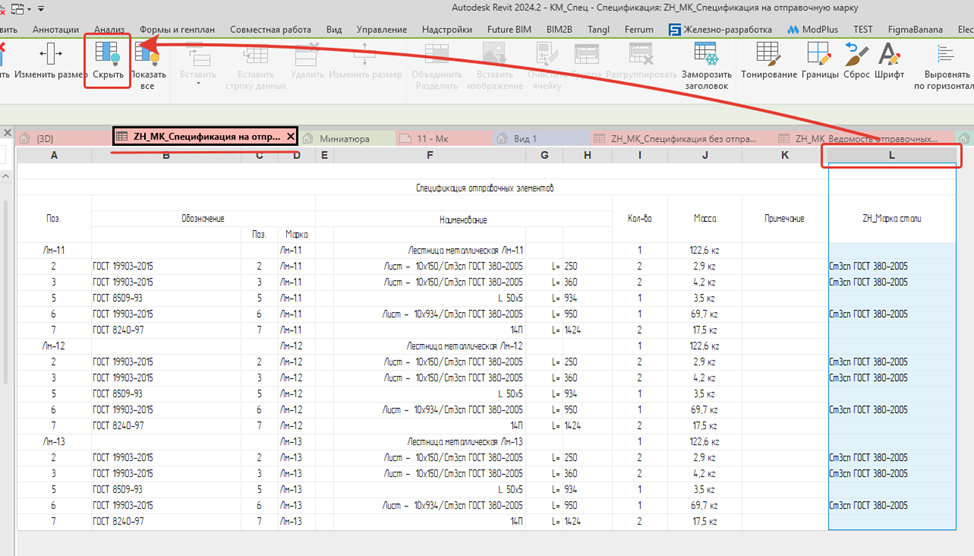Click the Наименование header cell
The height and width of the screenshot is (556, 974).
coord(463,219)
